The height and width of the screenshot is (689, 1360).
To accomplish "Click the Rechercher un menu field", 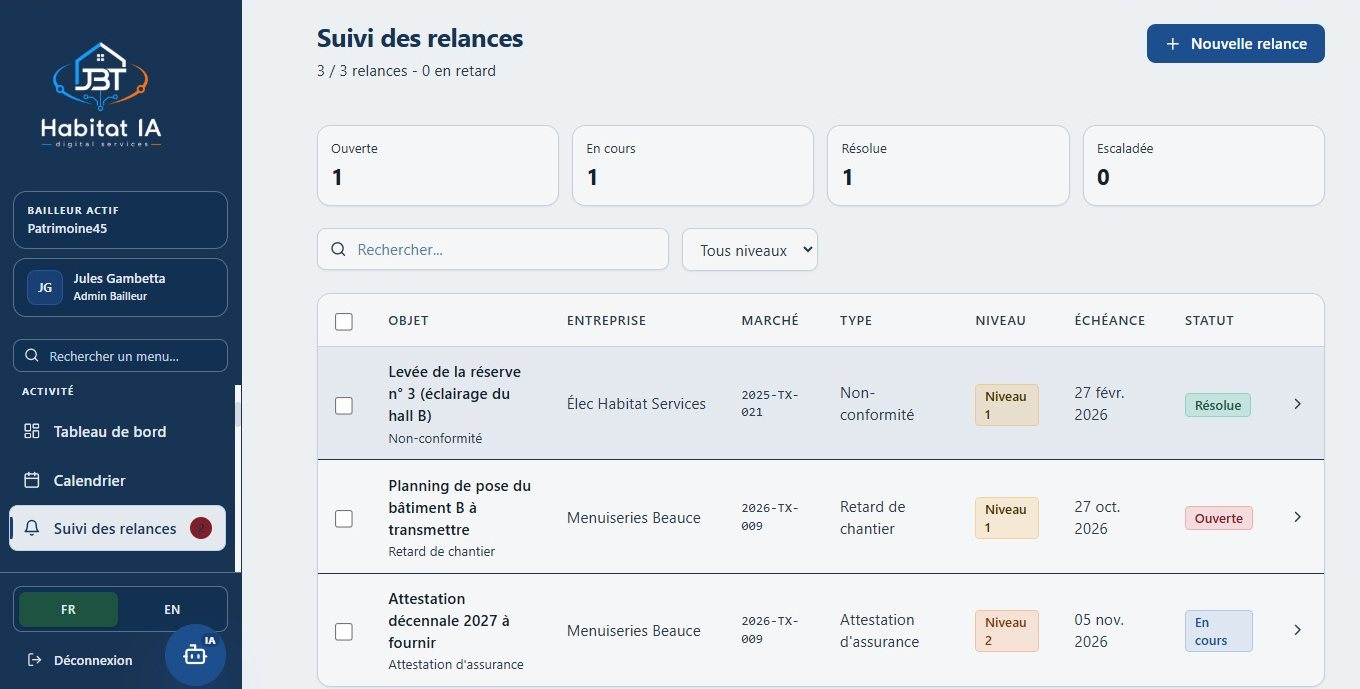I will click(x=120, y=356).
